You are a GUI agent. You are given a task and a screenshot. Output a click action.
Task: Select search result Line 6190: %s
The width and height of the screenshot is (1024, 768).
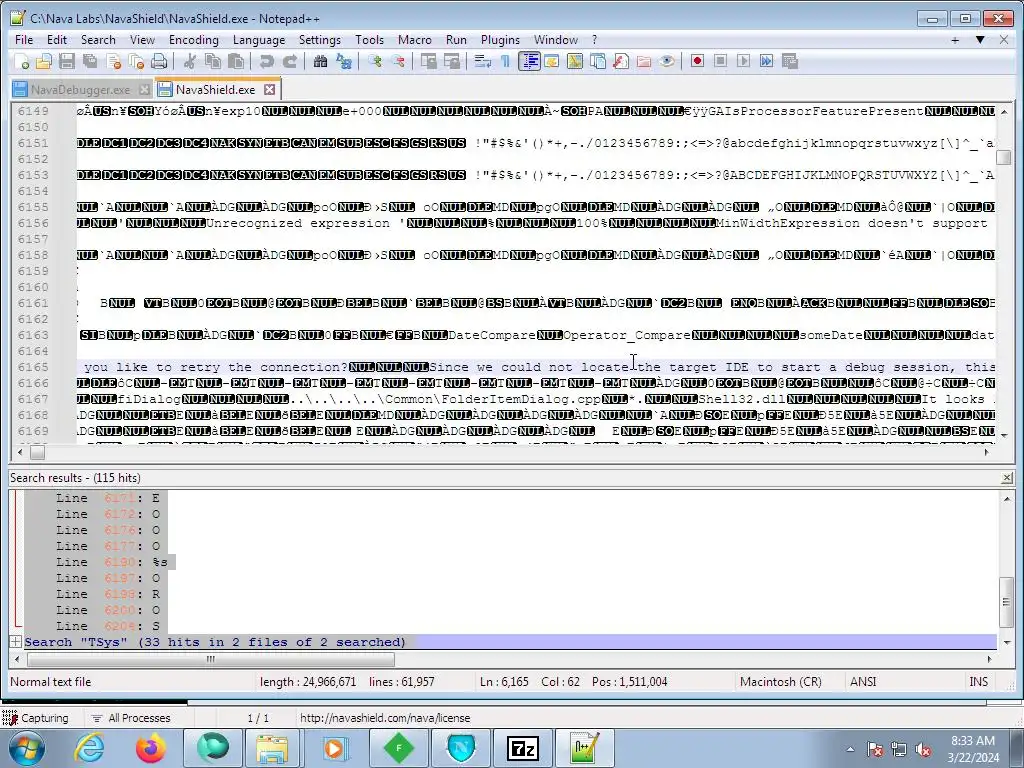[112, 562]
